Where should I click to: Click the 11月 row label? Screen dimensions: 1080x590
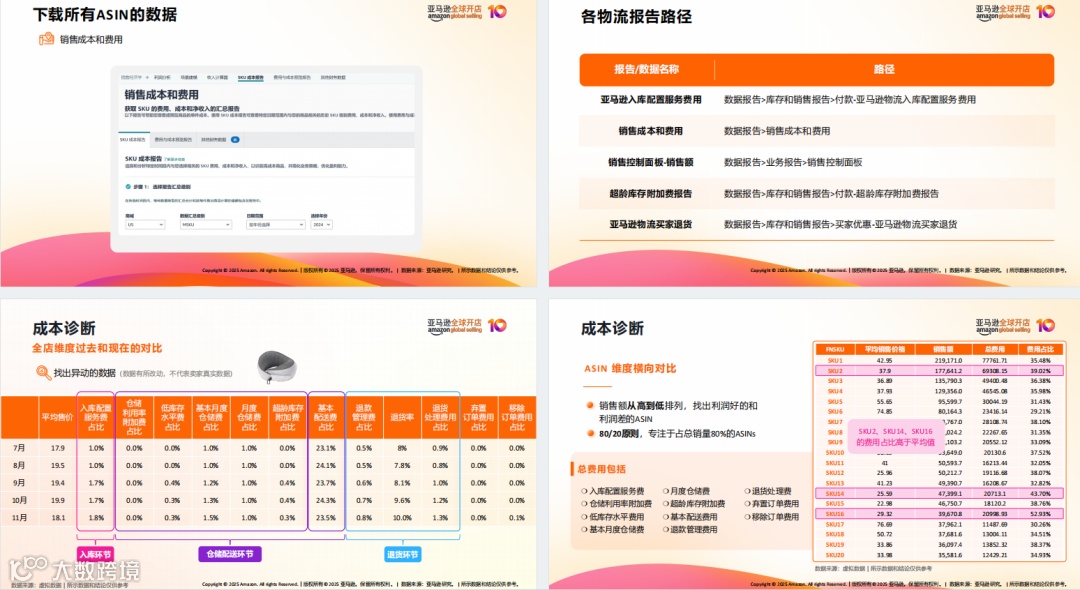19,518
